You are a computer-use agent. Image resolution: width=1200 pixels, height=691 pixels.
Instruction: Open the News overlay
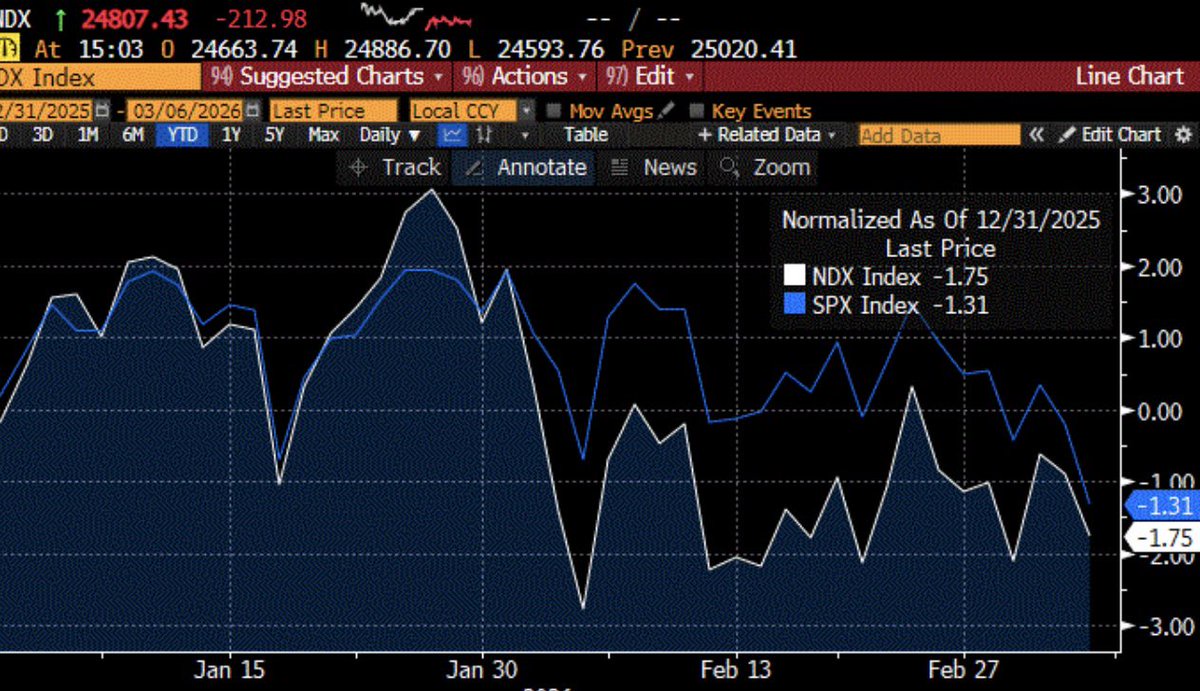point(653,168)
